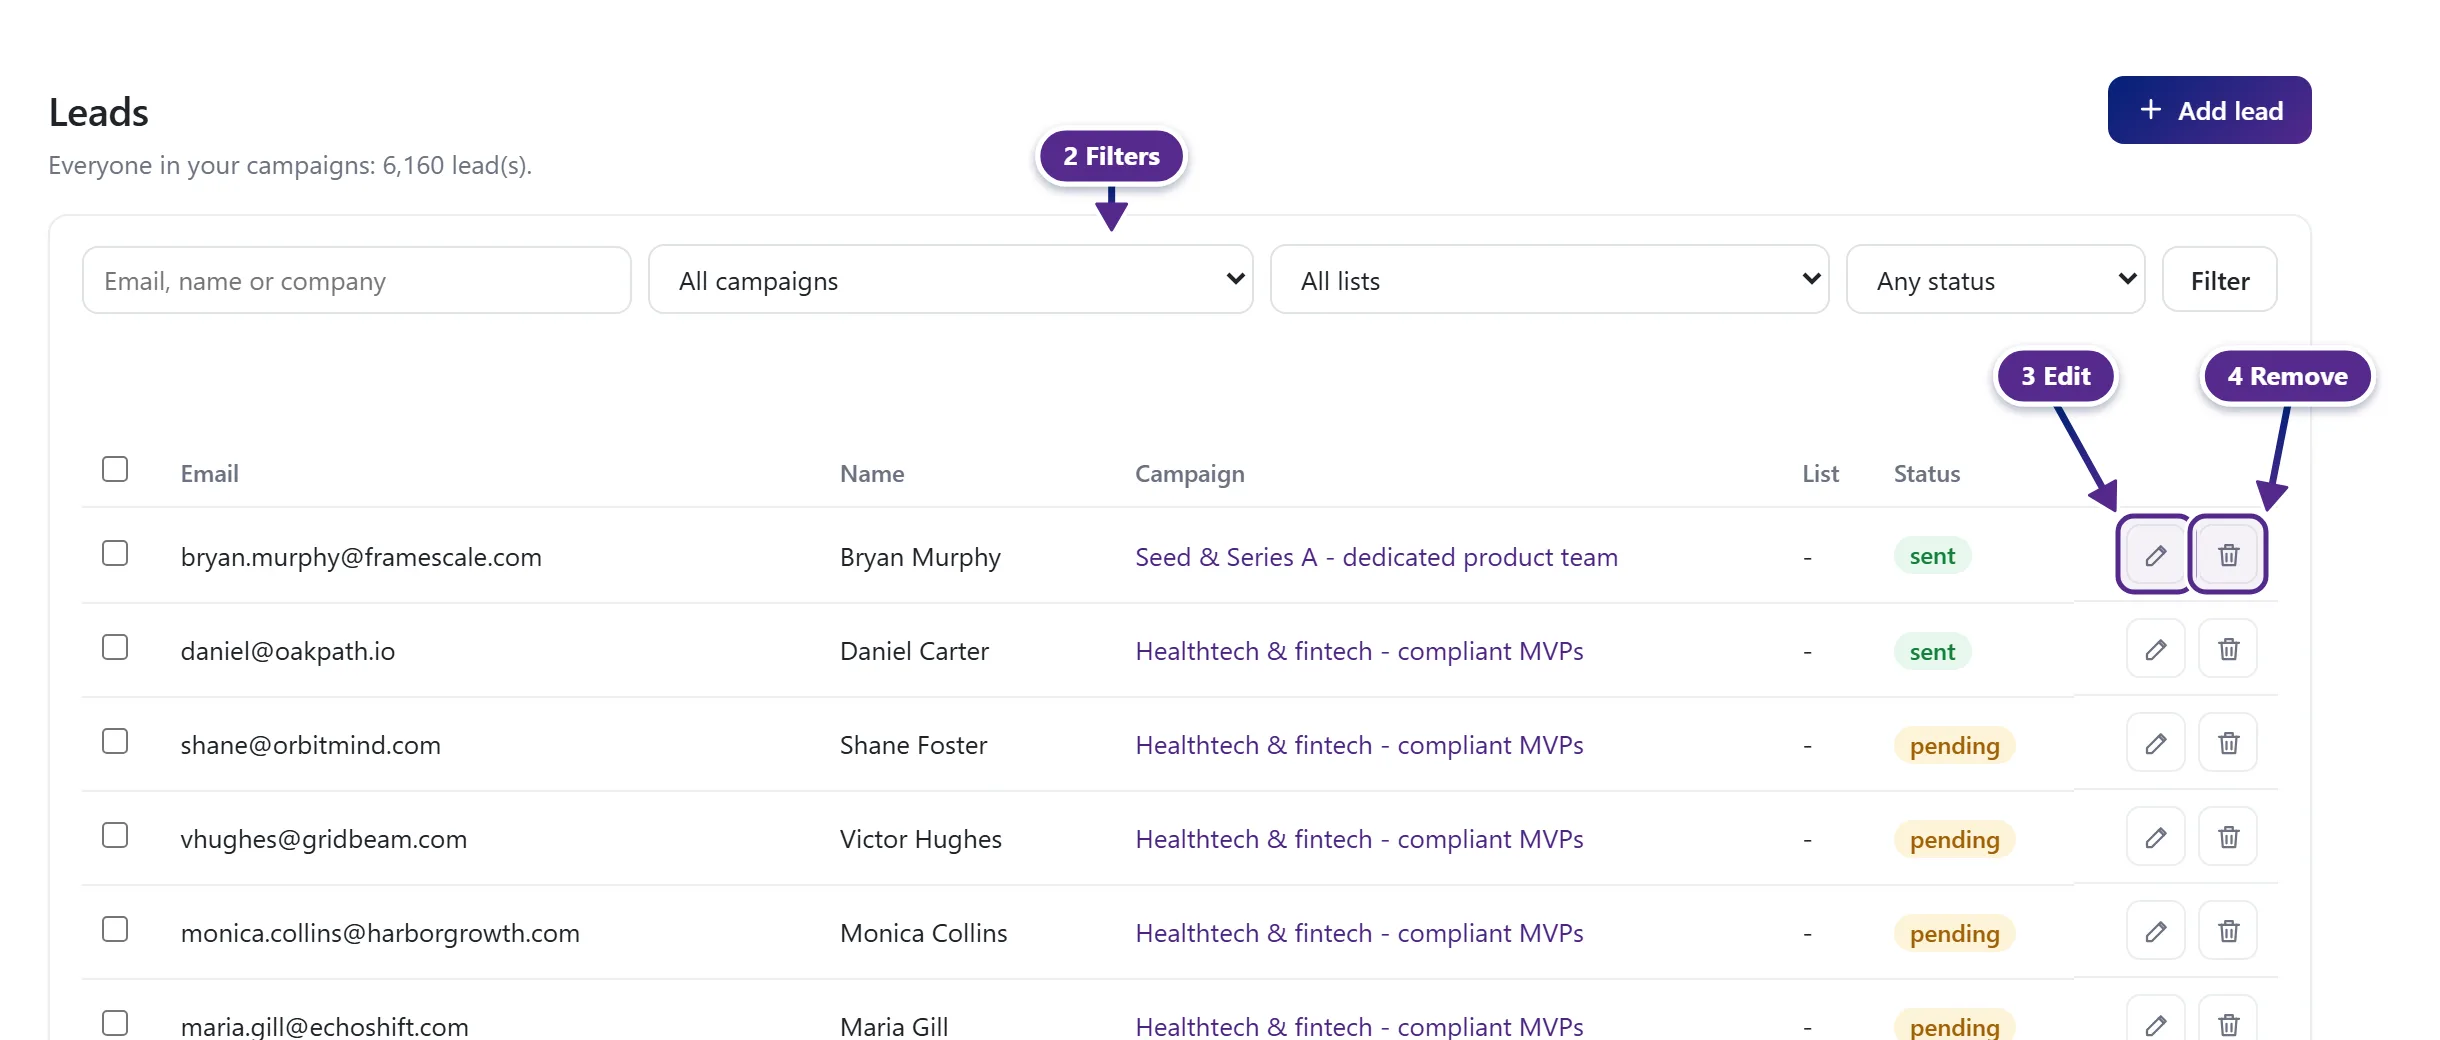Open Maria Gill's campaign link
This screenshot has width=2440, height=1040.
1359,1026
